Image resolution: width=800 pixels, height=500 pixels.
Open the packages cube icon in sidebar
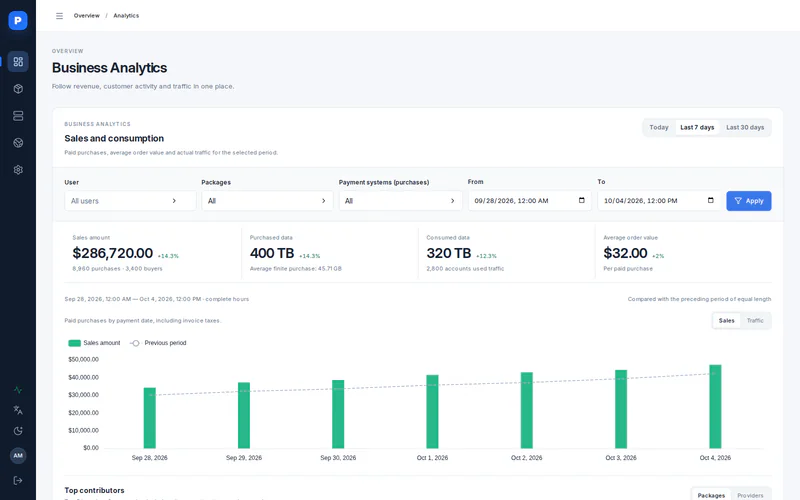(x=18, y=89)
